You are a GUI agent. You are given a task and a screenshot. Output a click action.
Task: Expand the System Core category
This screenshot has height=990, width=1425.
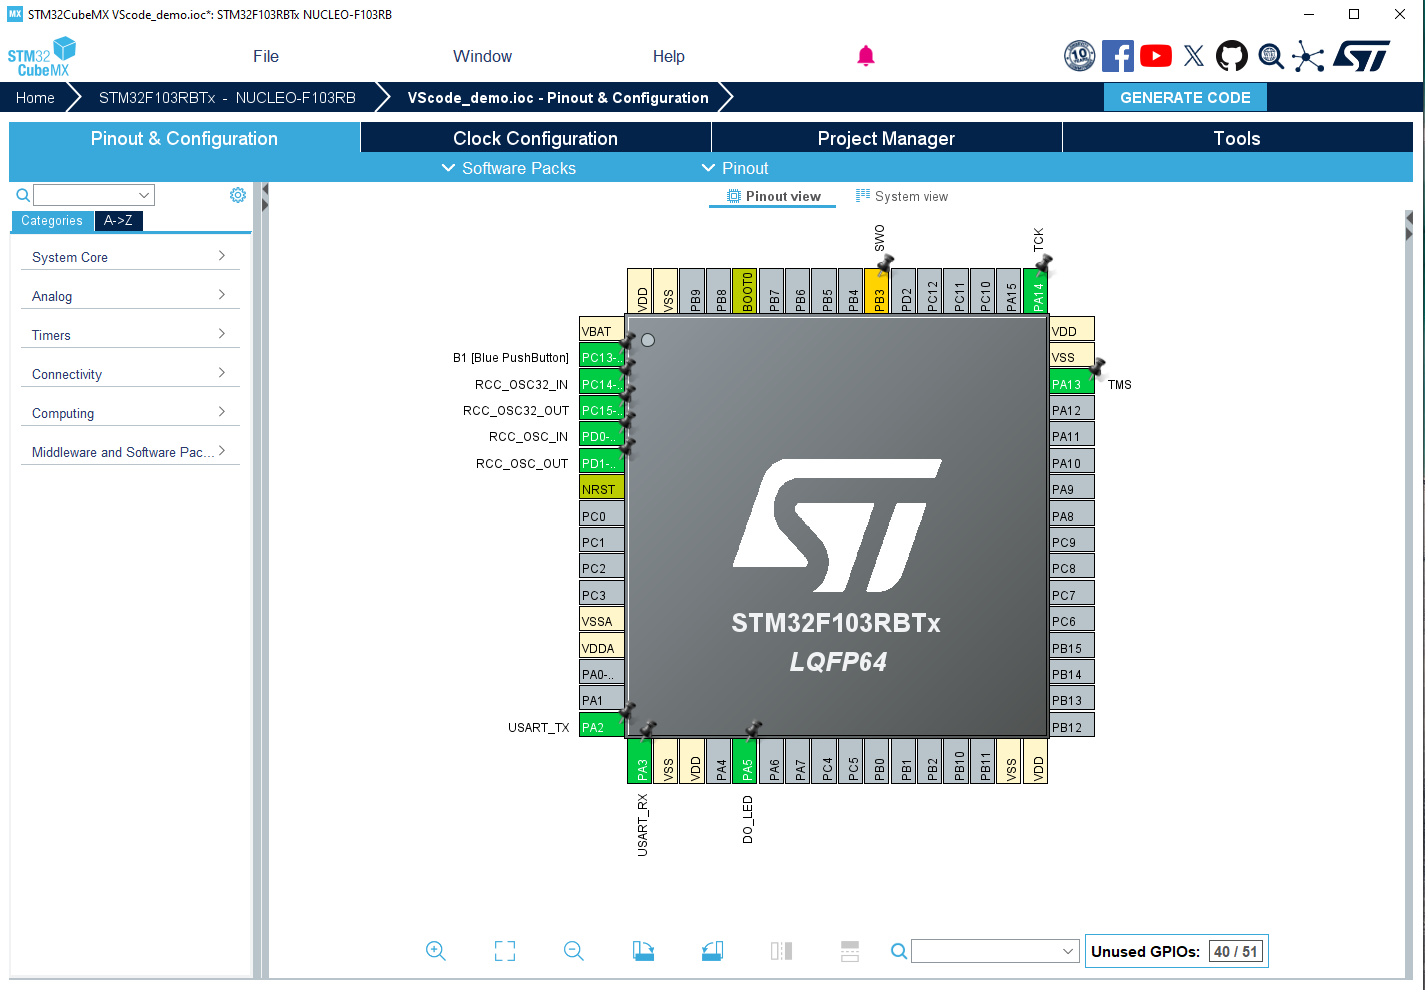tap(130, 257)
